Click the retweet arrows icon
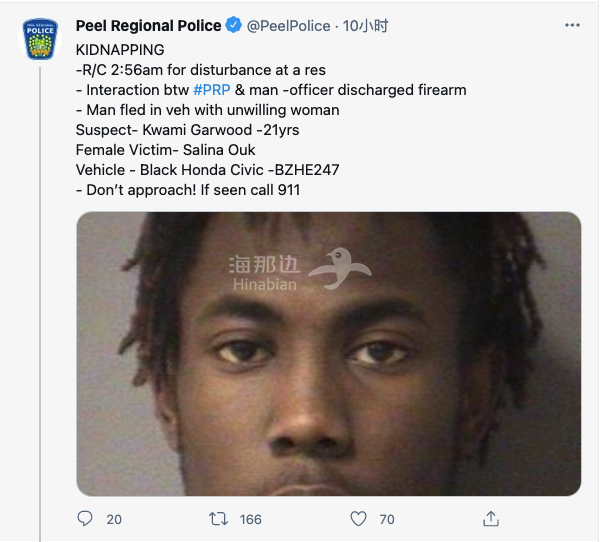This screenshot has width=602, height=542. coord(218,519)
